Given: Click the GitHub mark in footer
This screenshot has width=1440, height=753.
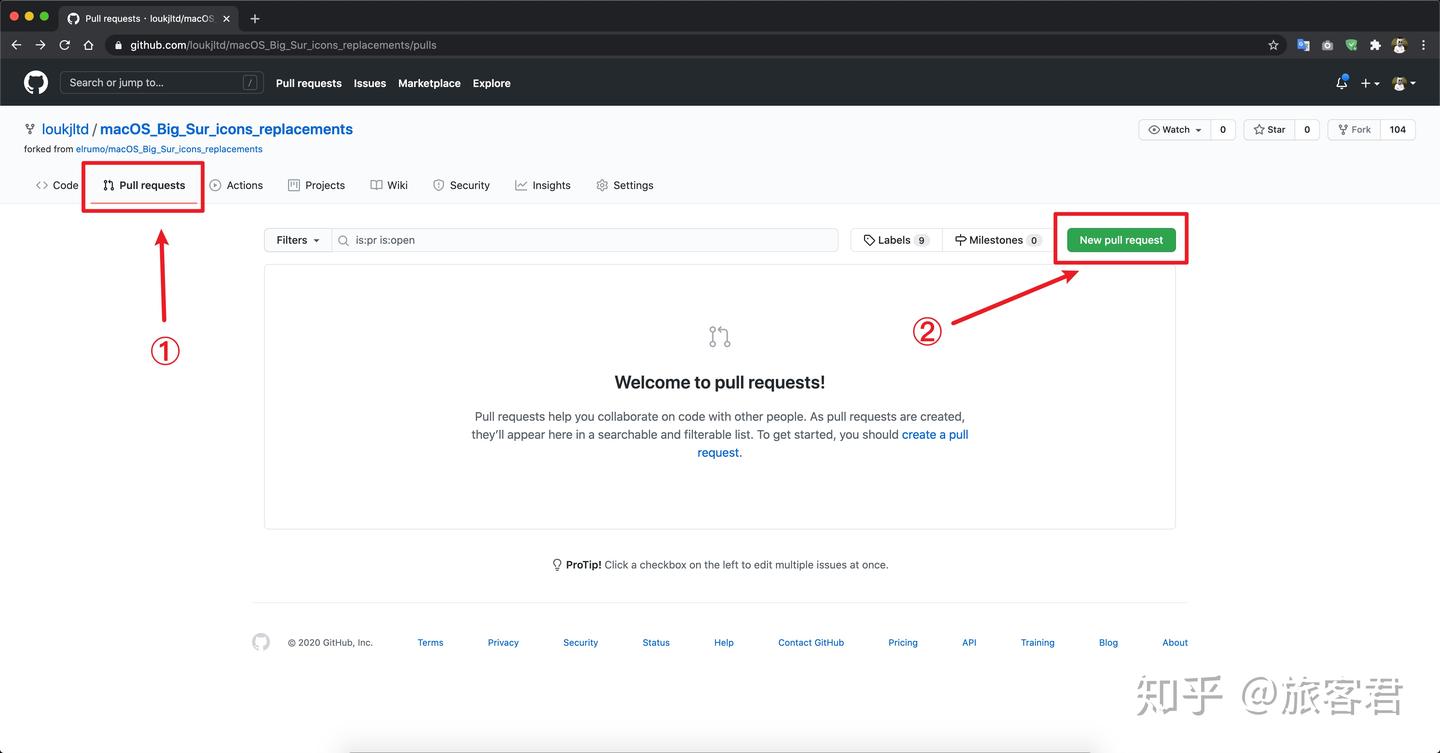Looking at the screenshot, I should point(261,642).
